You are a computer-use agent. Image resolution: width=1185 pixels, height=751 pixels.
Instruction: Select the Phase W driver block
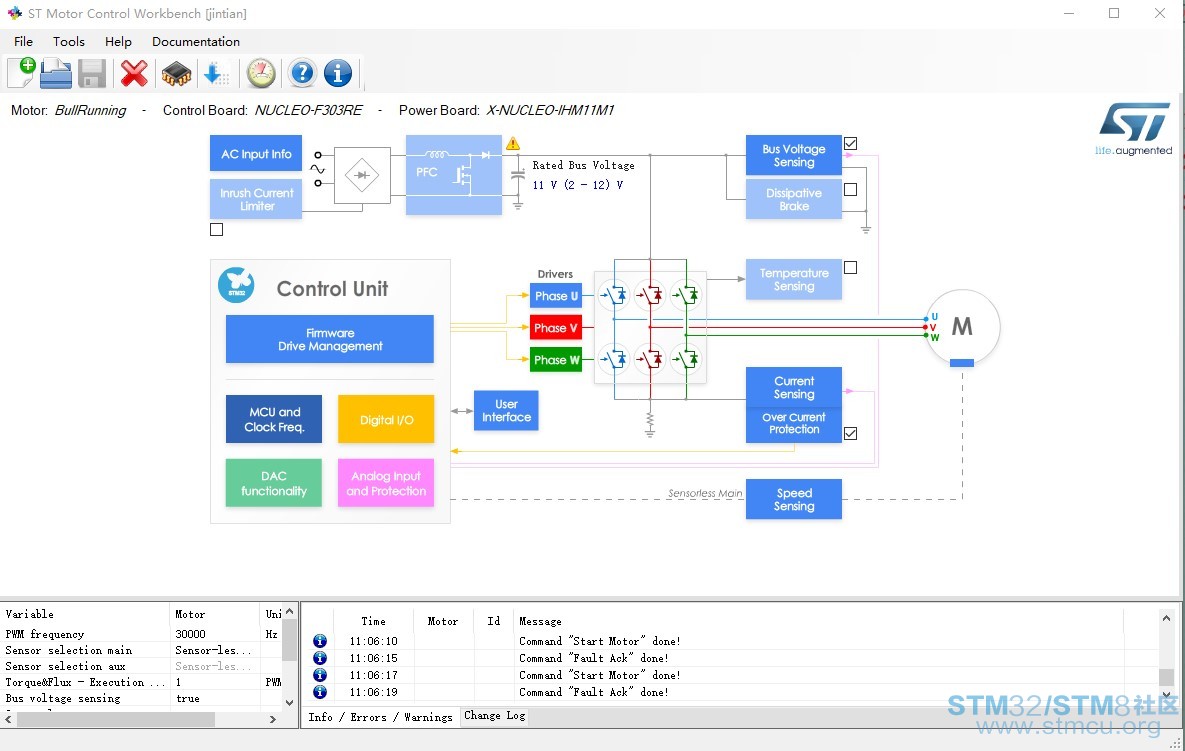coord(556,360)
